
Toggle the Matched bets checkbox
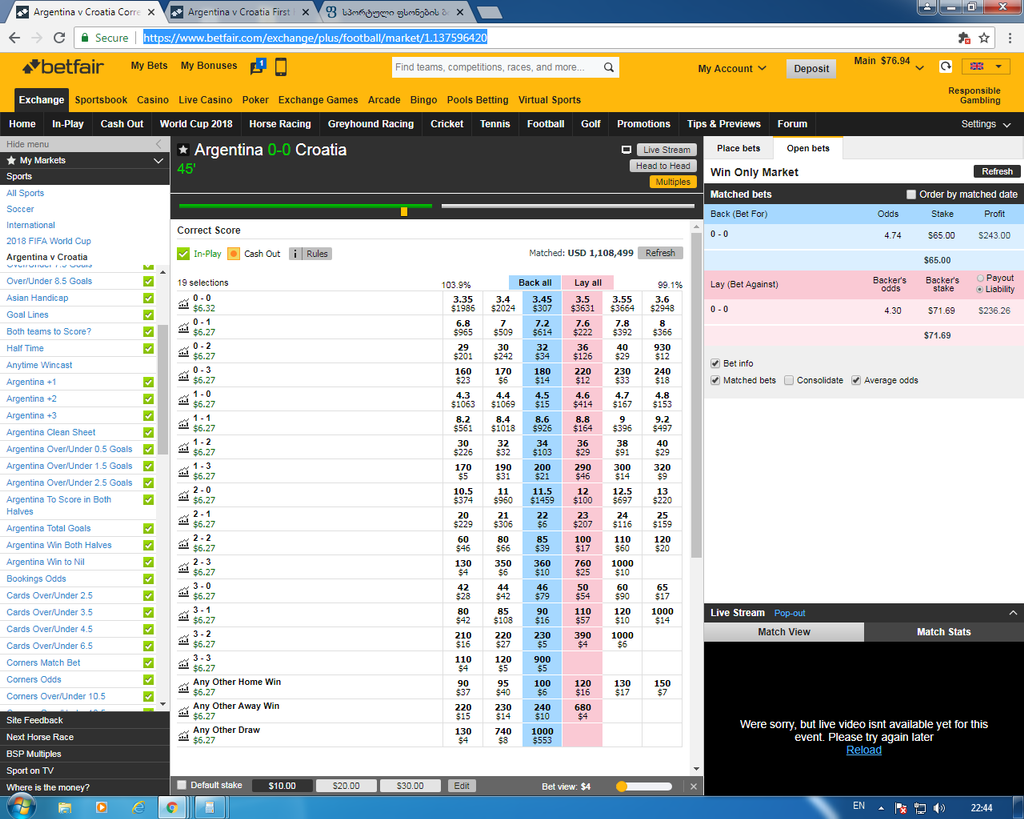[715, 380]
